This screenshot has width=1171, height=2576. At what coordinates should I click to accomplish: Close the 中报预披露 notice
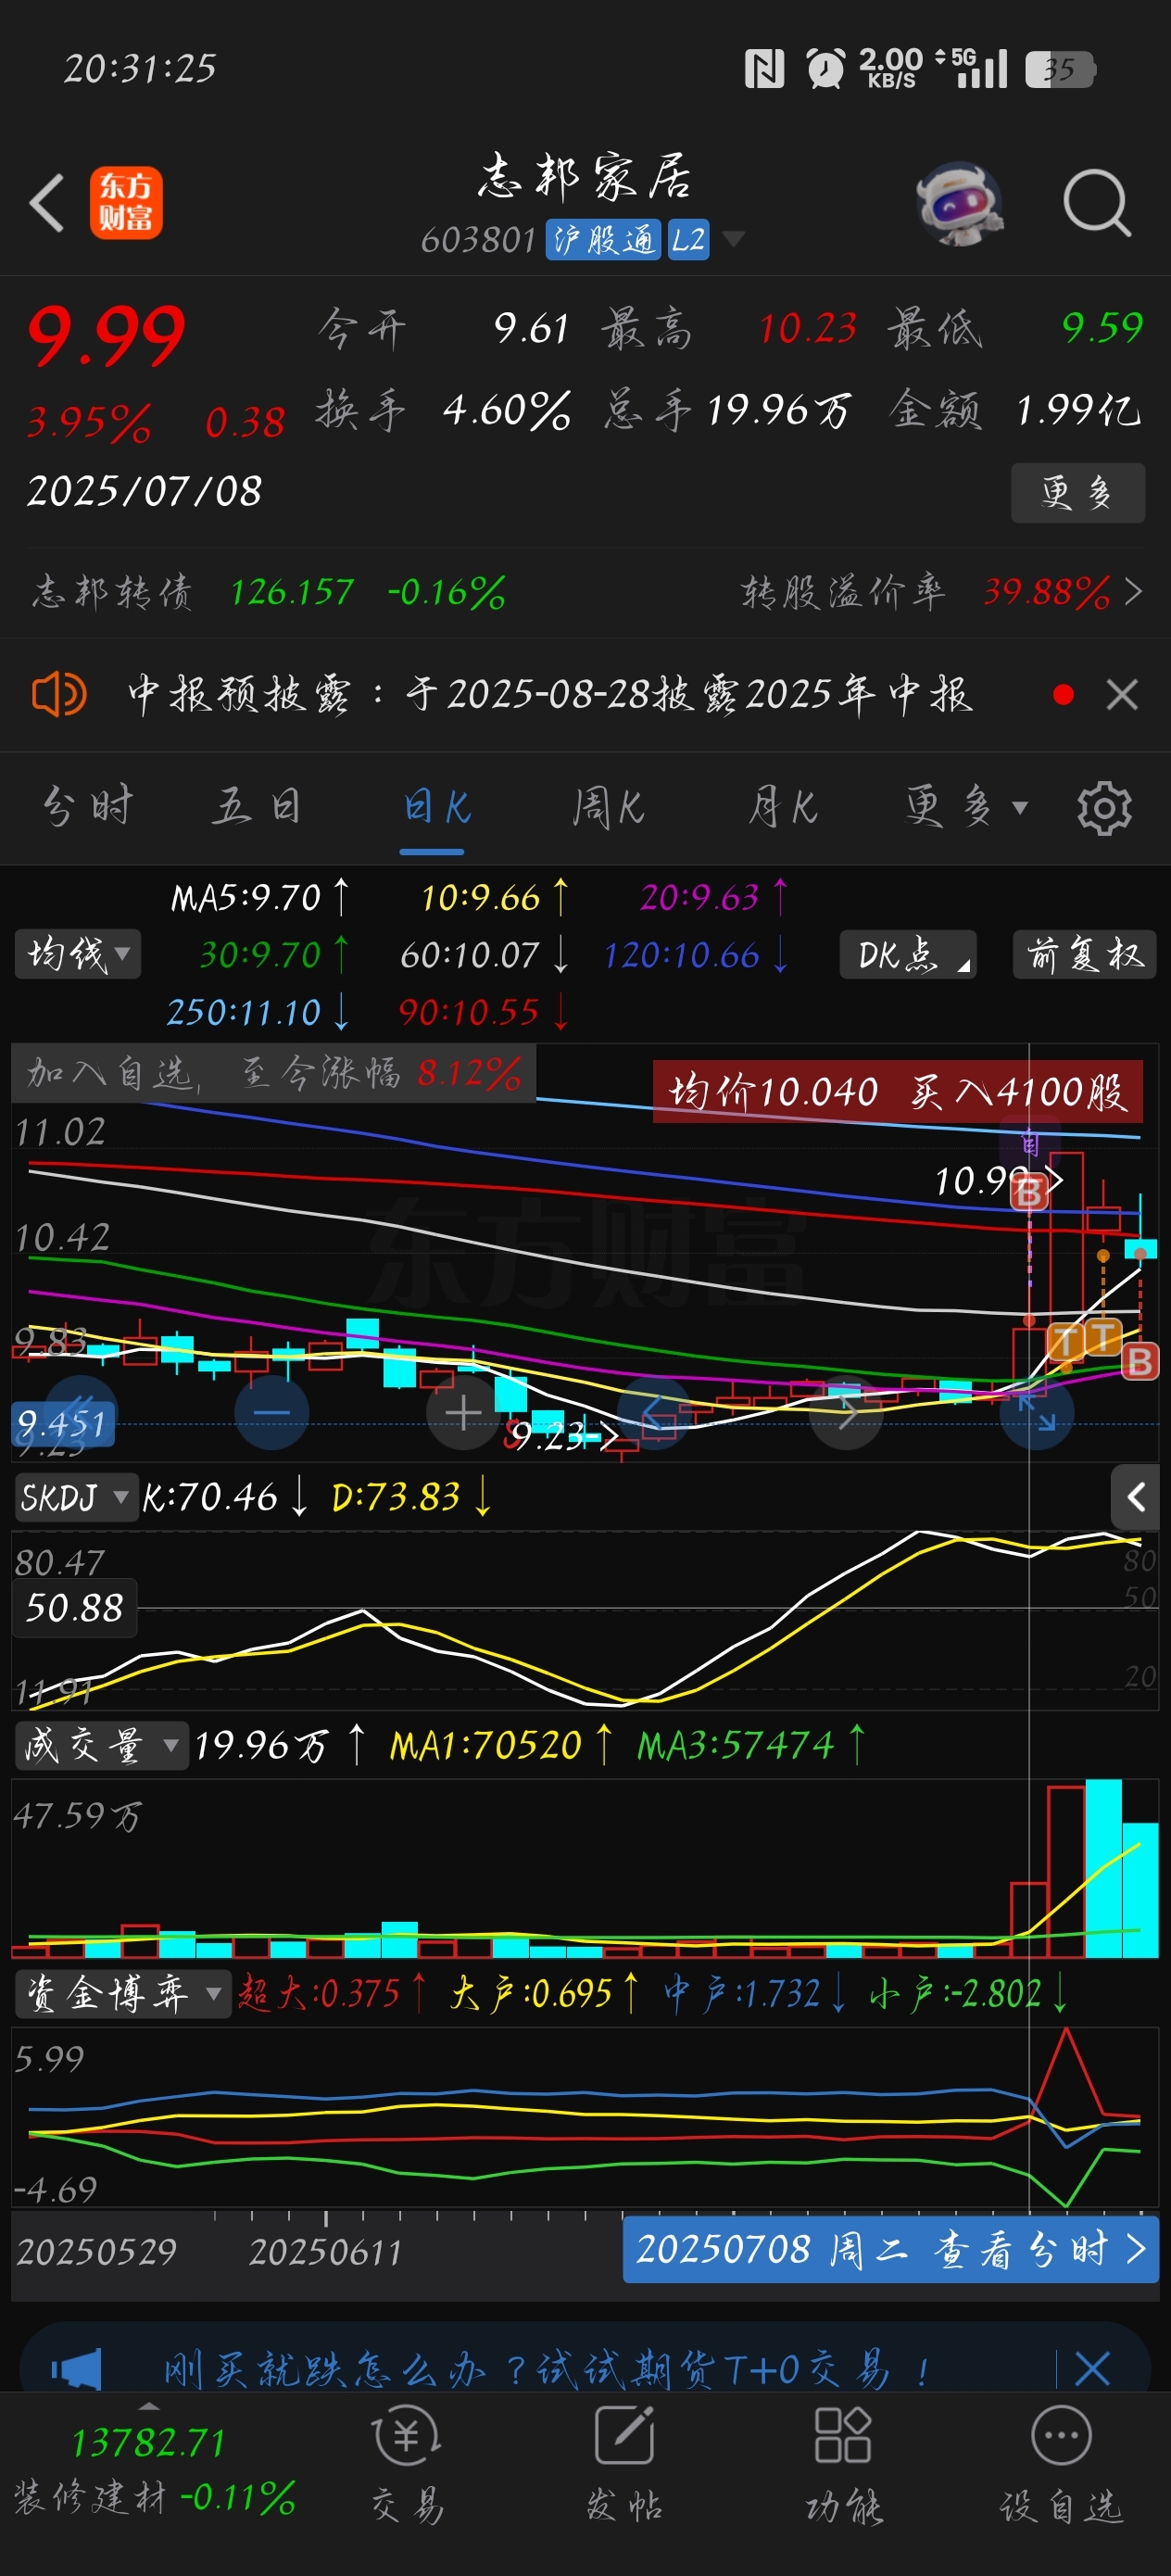point(1122,694)
